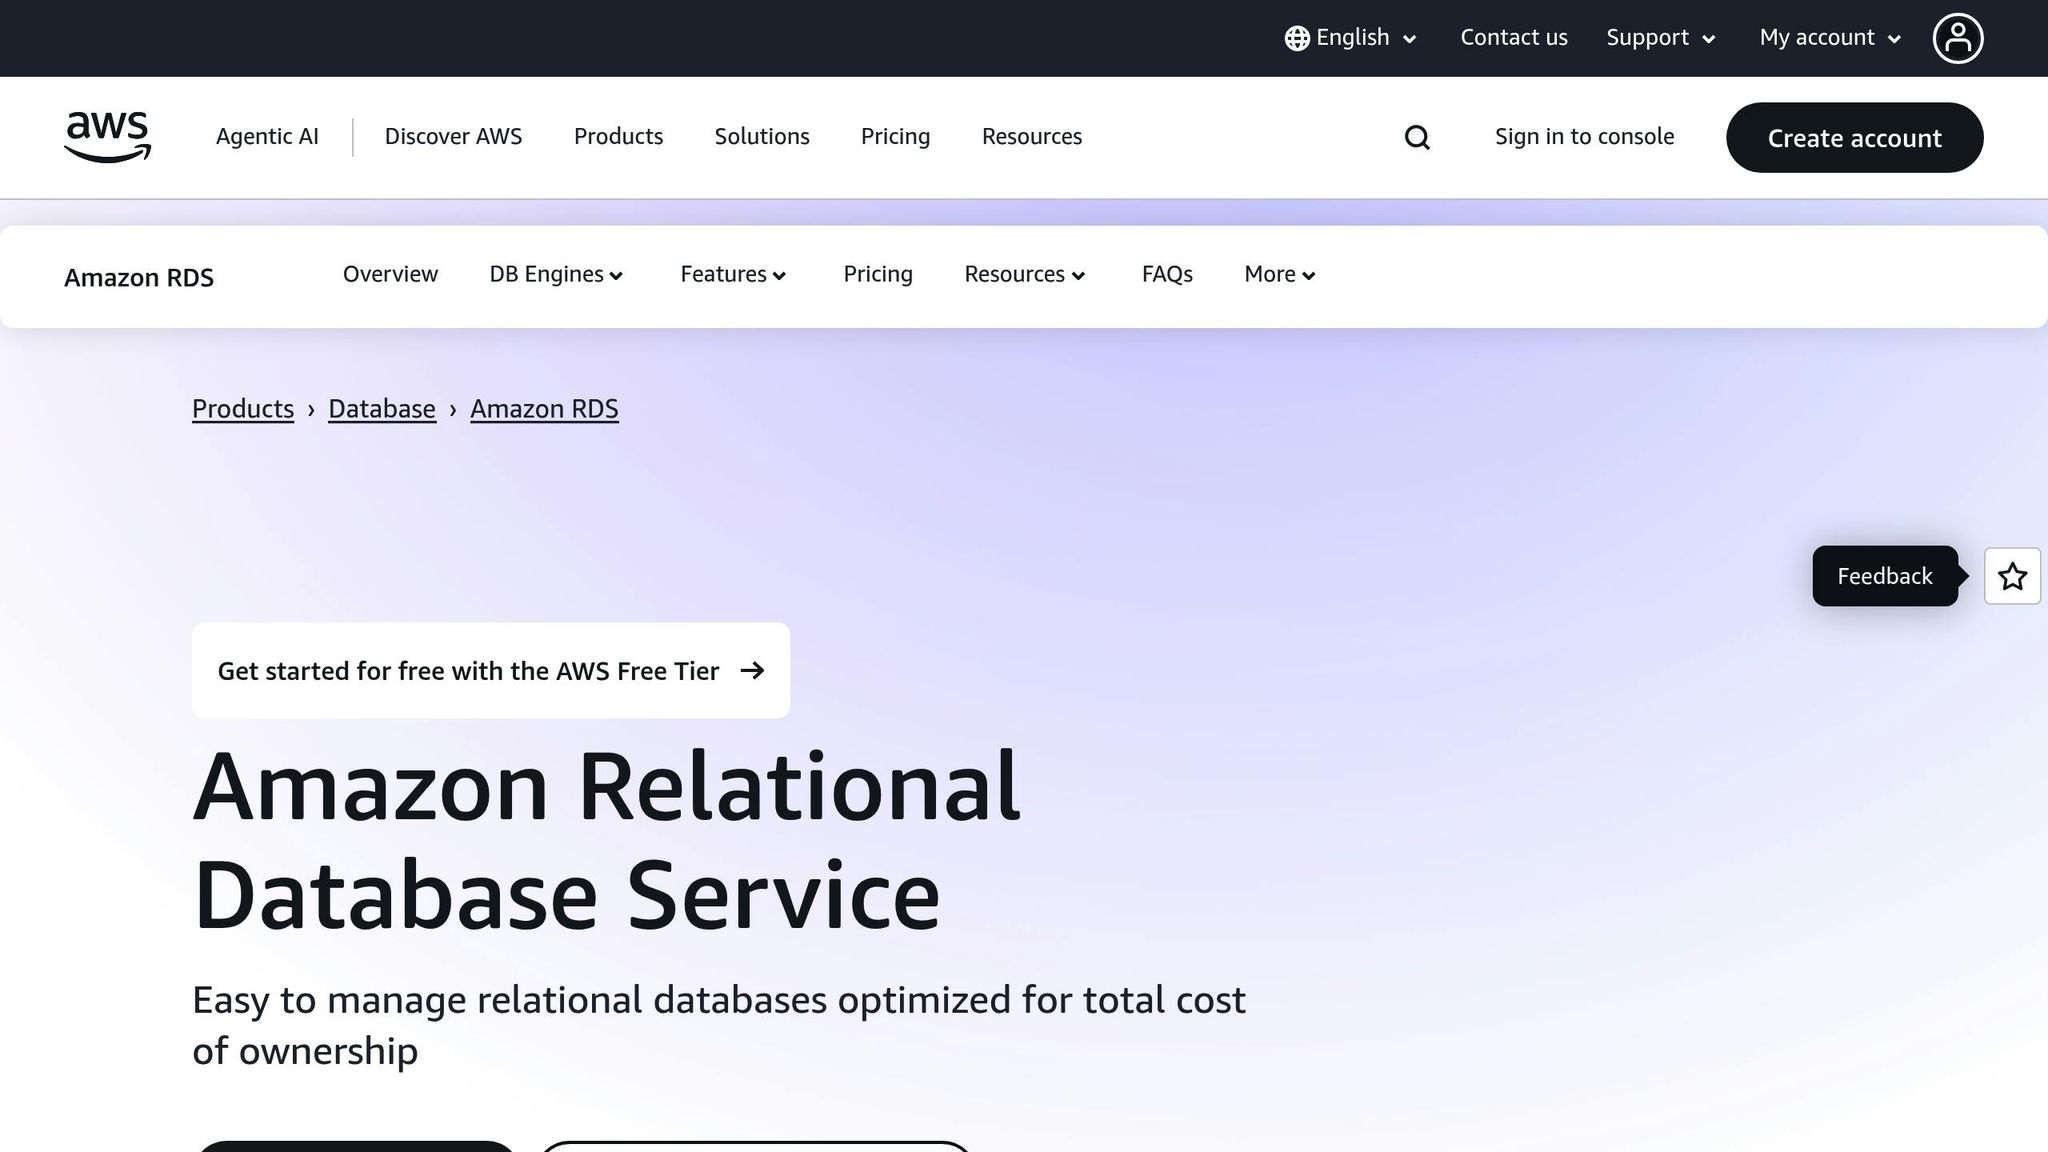
Task: Expand the Support menu
Action: (1661, 38)
